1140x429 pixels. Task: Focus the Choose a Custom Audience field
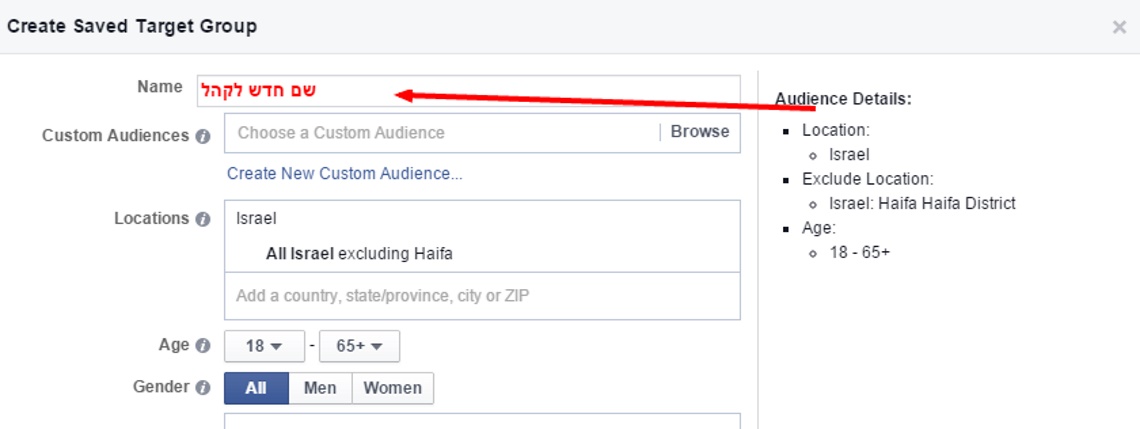(440, 133)
